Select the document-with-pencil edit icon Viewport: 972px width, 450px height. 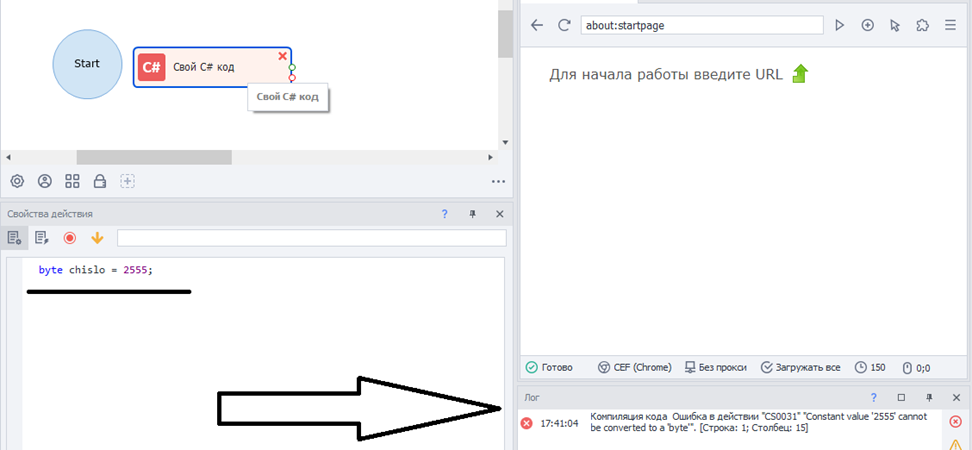[x=42, y=237]
